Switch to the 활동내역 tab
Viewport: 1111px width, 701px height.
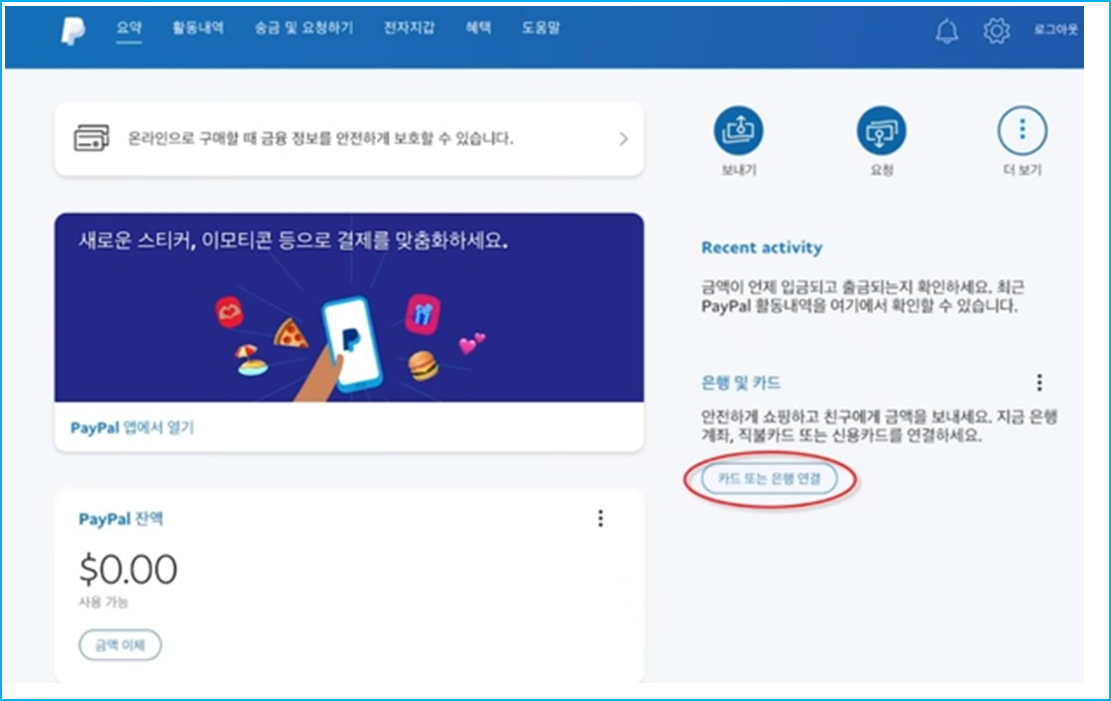coord(198,28)
